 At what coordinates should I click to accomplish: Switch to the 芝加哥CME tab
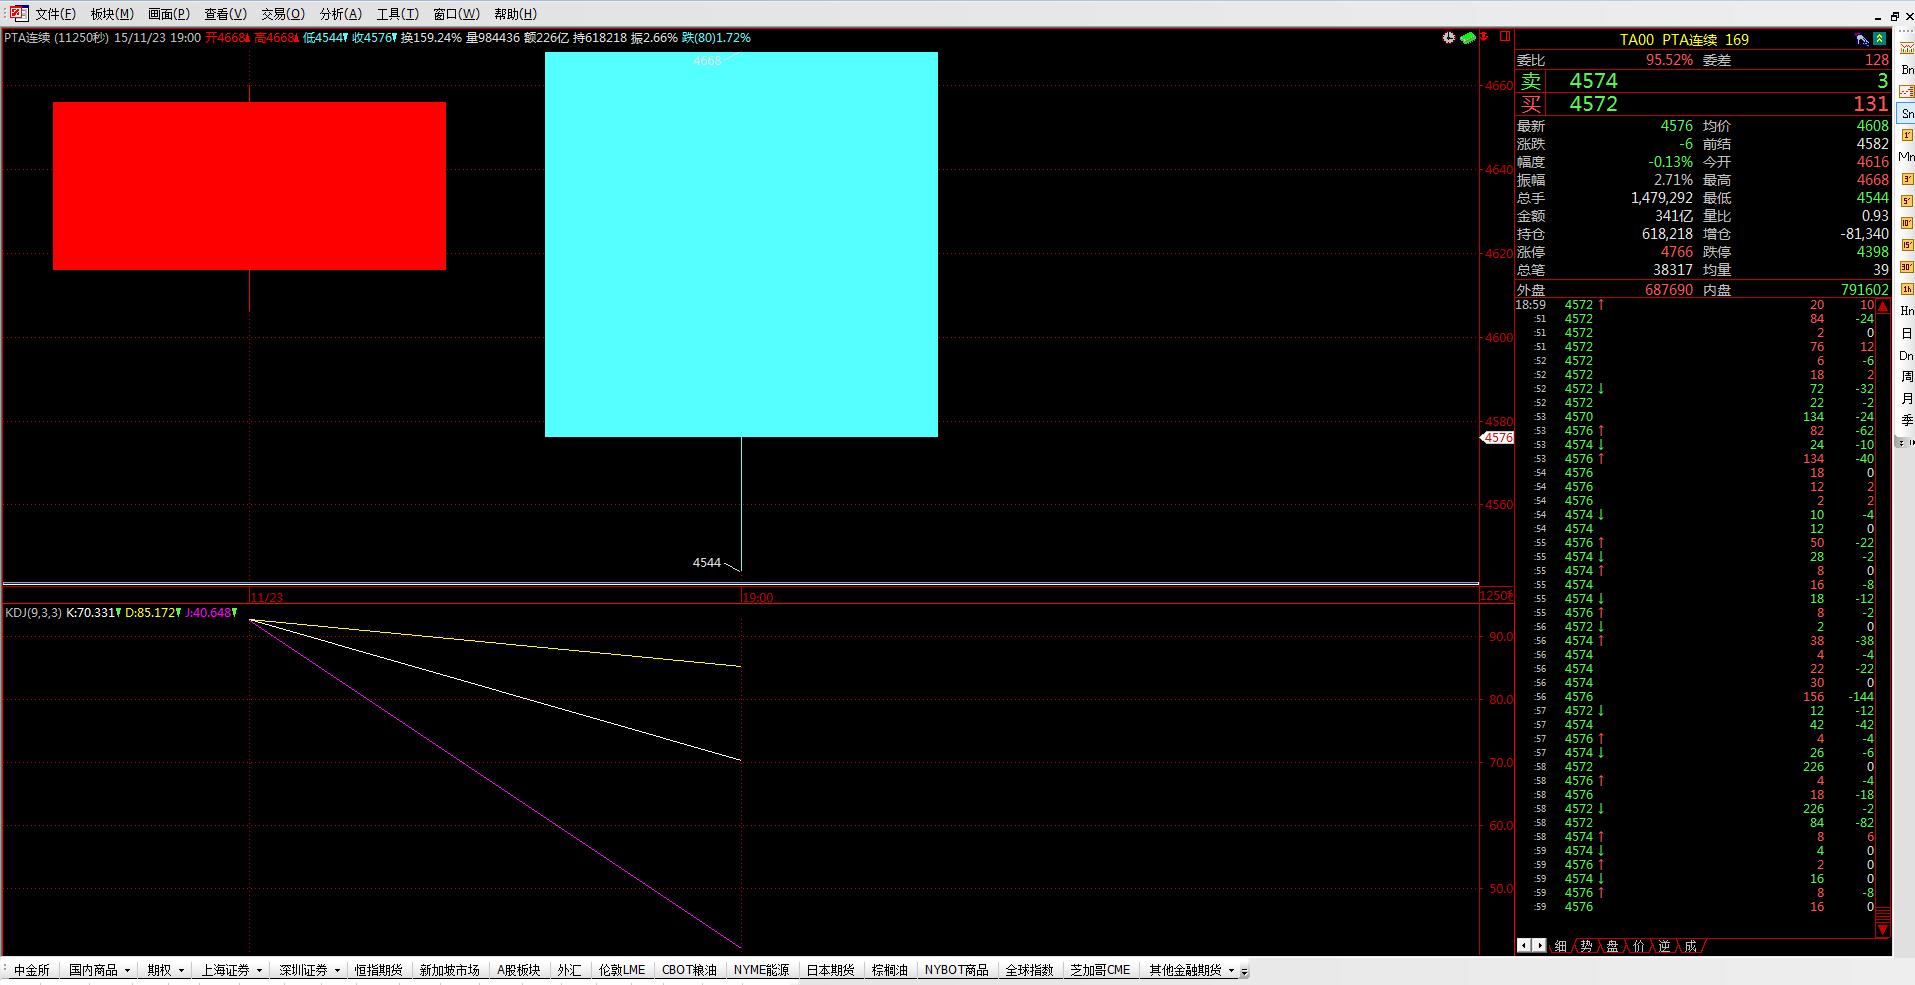(1100, 970)
